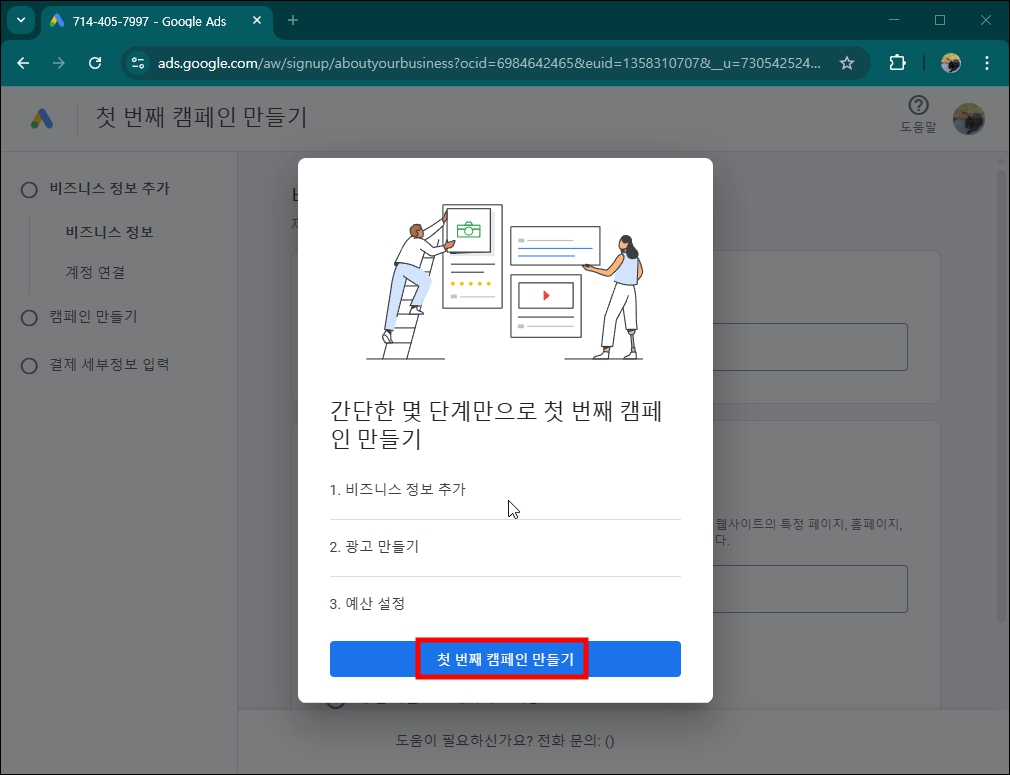This screenshot has height=775, width=1010.
Task: Open the browser tab search chevron
Action: coord(21,20)
